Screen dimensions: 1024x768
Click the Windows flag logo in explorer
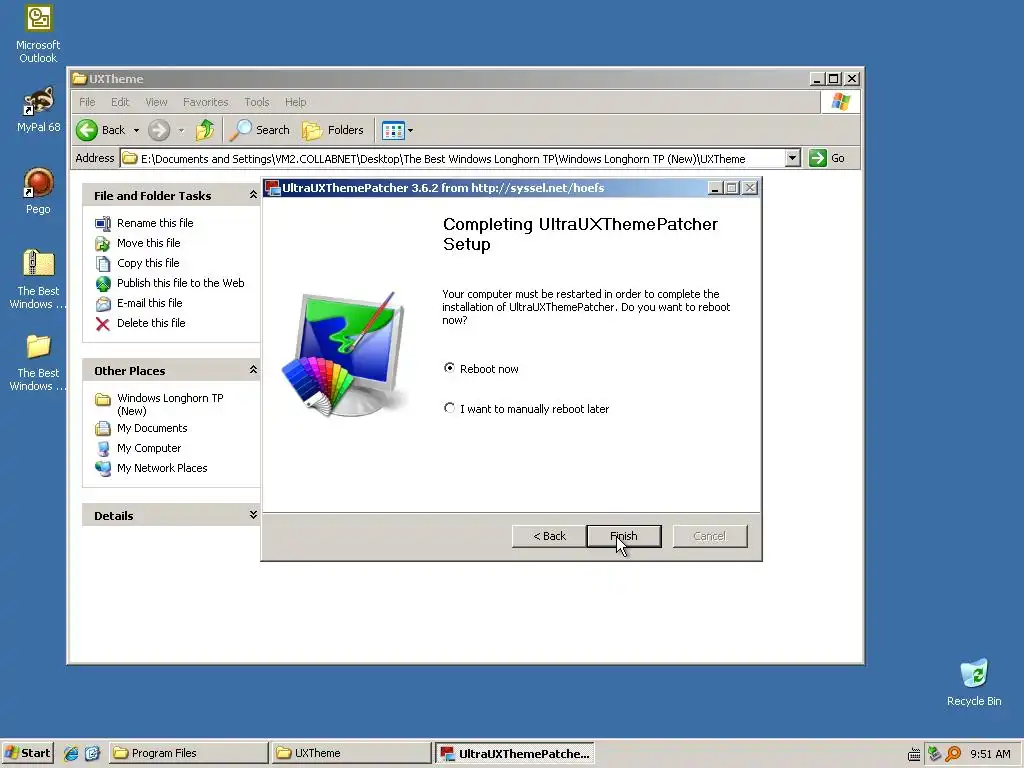click(840, 102)
